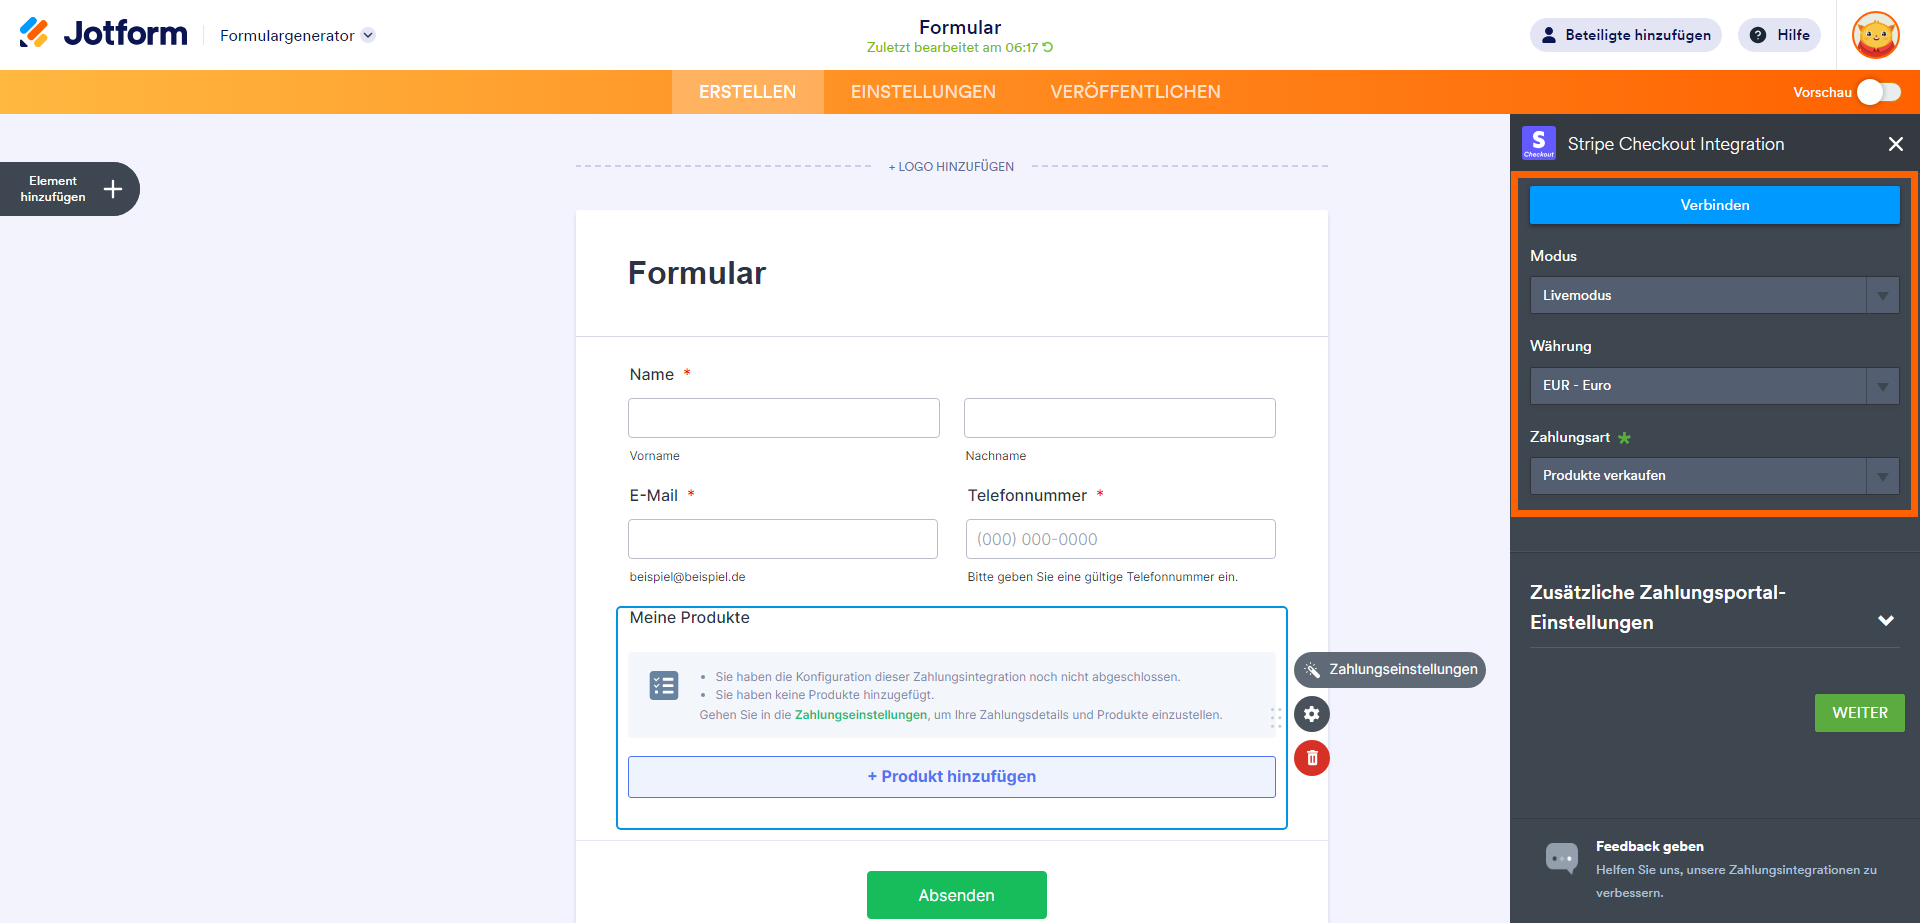Click the Vorname input field

click(783, 418)
